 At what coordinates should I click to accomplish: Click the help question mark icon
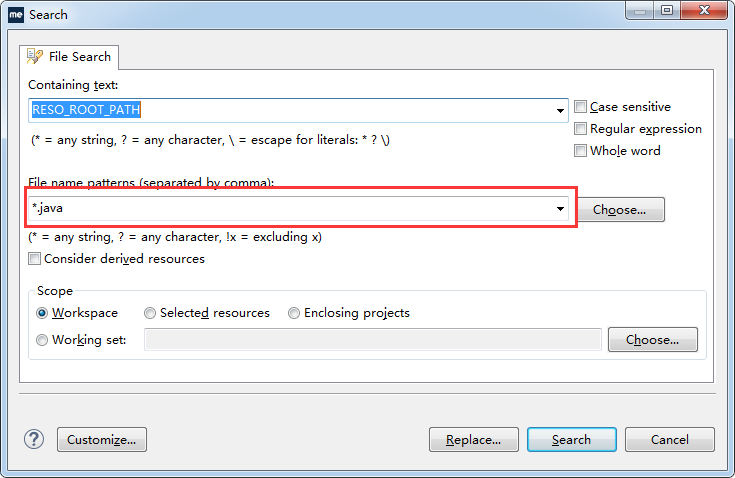34,440
